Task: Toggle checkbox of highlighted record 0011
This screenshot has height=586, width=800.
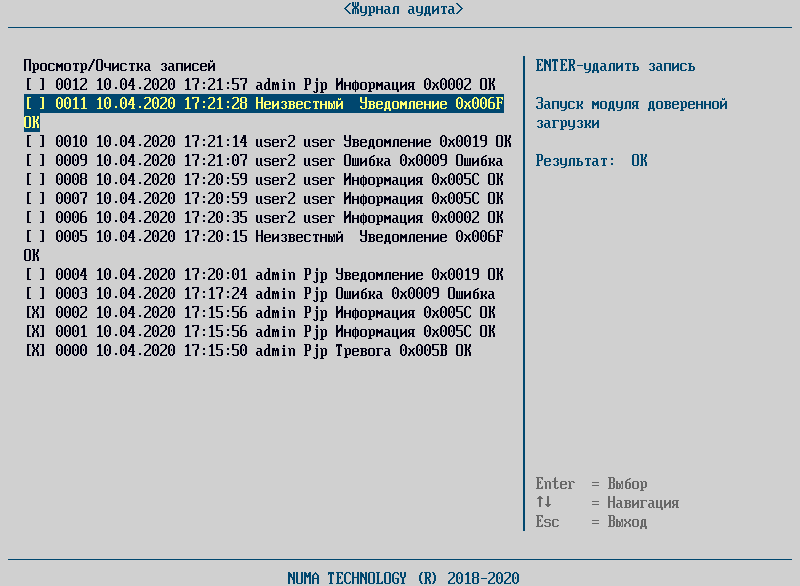Action: (35, 103)
